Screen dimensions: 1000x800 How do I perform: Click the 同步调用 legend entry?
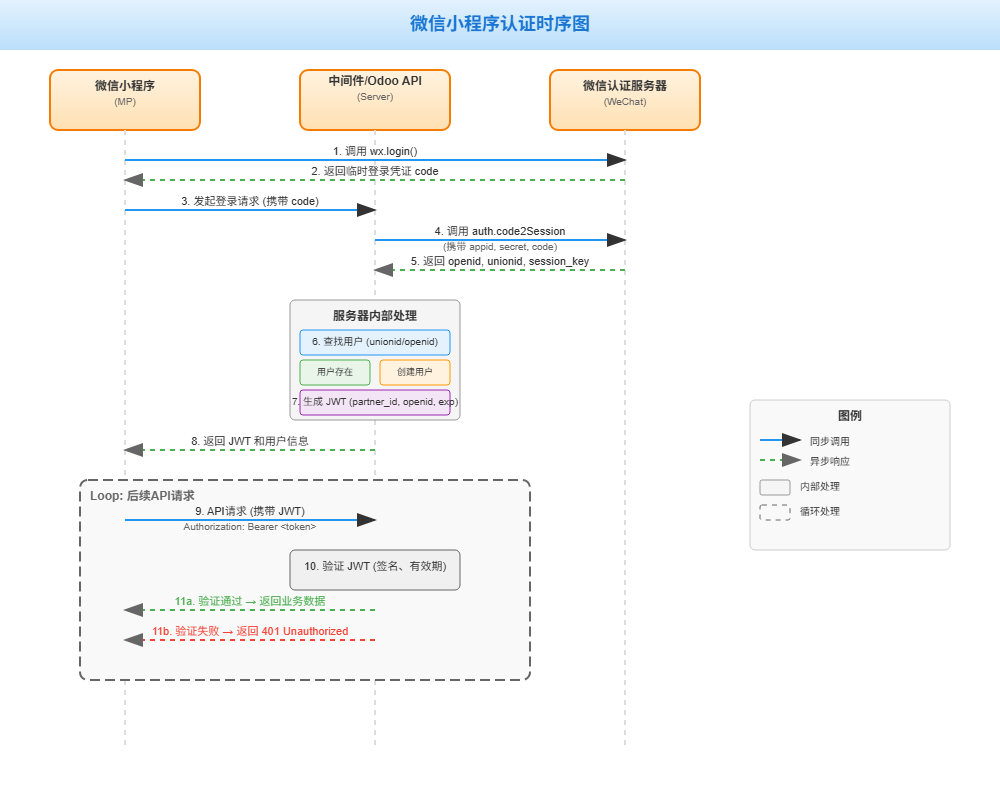coord(830,441)
